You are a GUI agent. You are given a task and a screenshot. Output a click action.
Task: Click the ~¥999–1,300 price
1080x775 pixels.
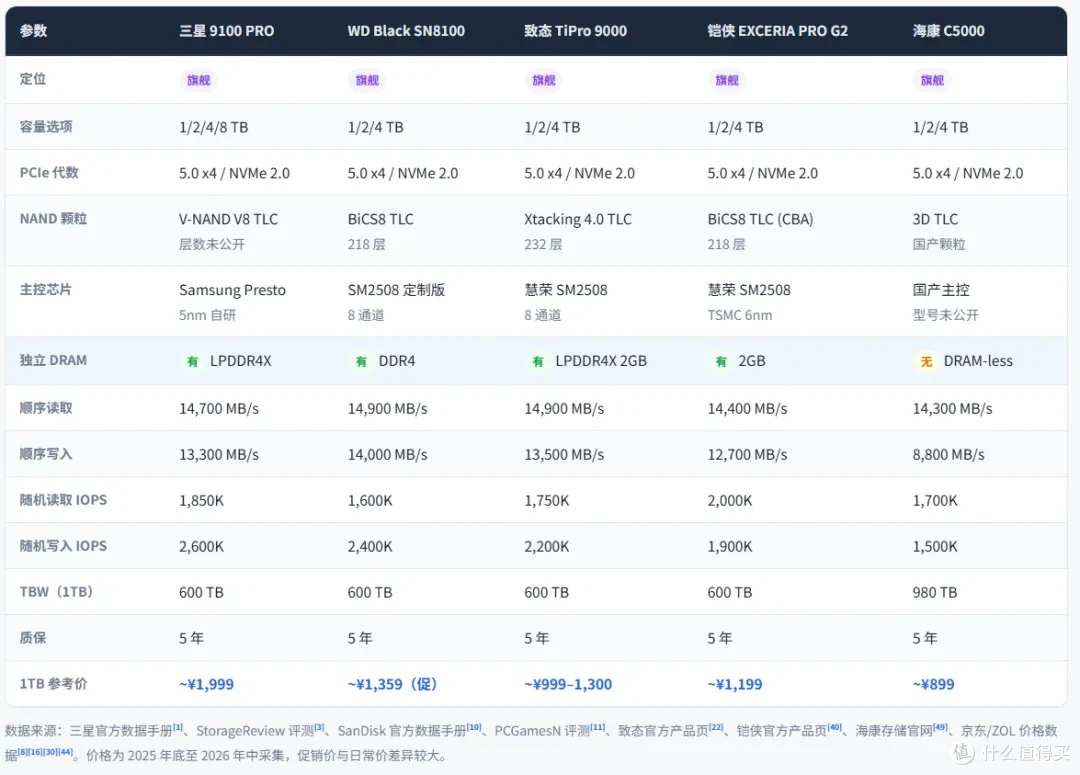[568, 684]
